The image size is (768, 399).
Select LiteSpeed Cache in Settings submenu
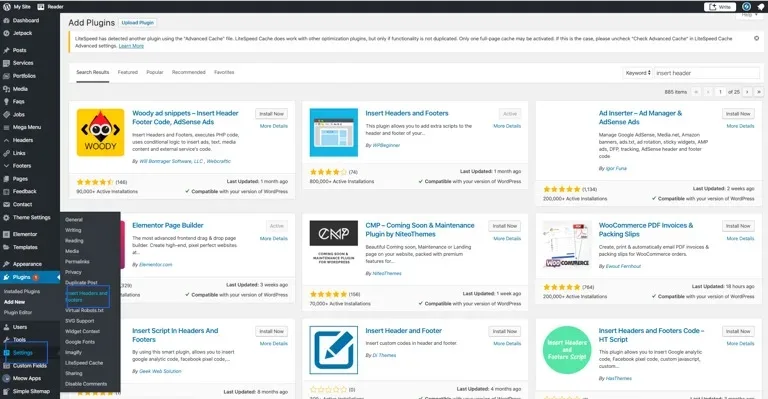point(84,363)
